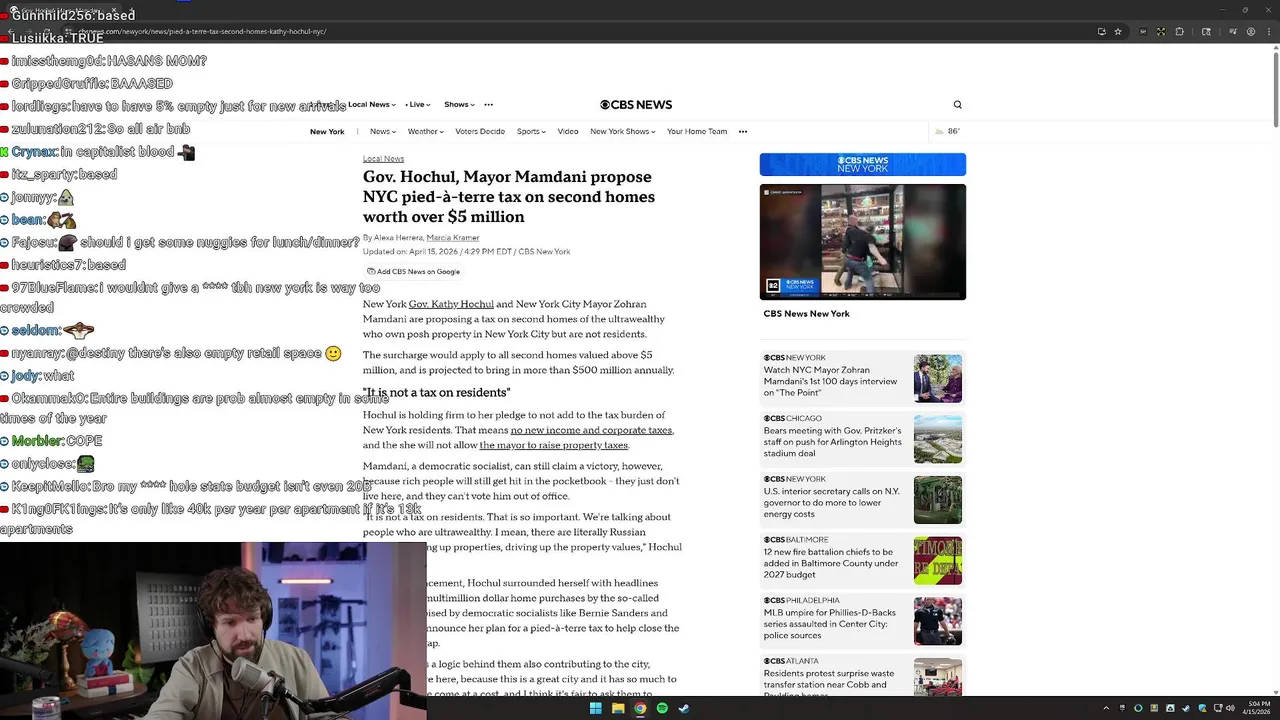This screenshot has height=720, width=1280.
Task: Expand the News dropdown in New York nav
Action: pyautogui.click(x=383, y=131)
